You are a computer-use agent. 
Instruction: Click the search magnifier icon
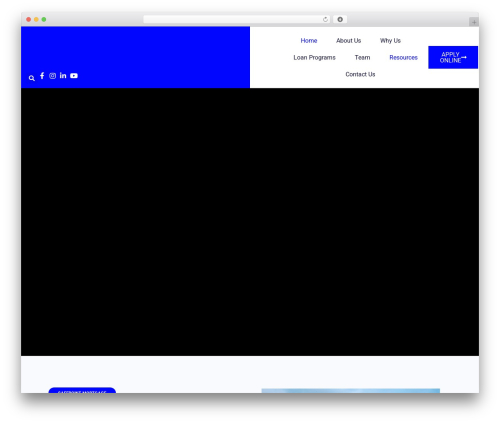pyautogui.click(x=32, y=78)
